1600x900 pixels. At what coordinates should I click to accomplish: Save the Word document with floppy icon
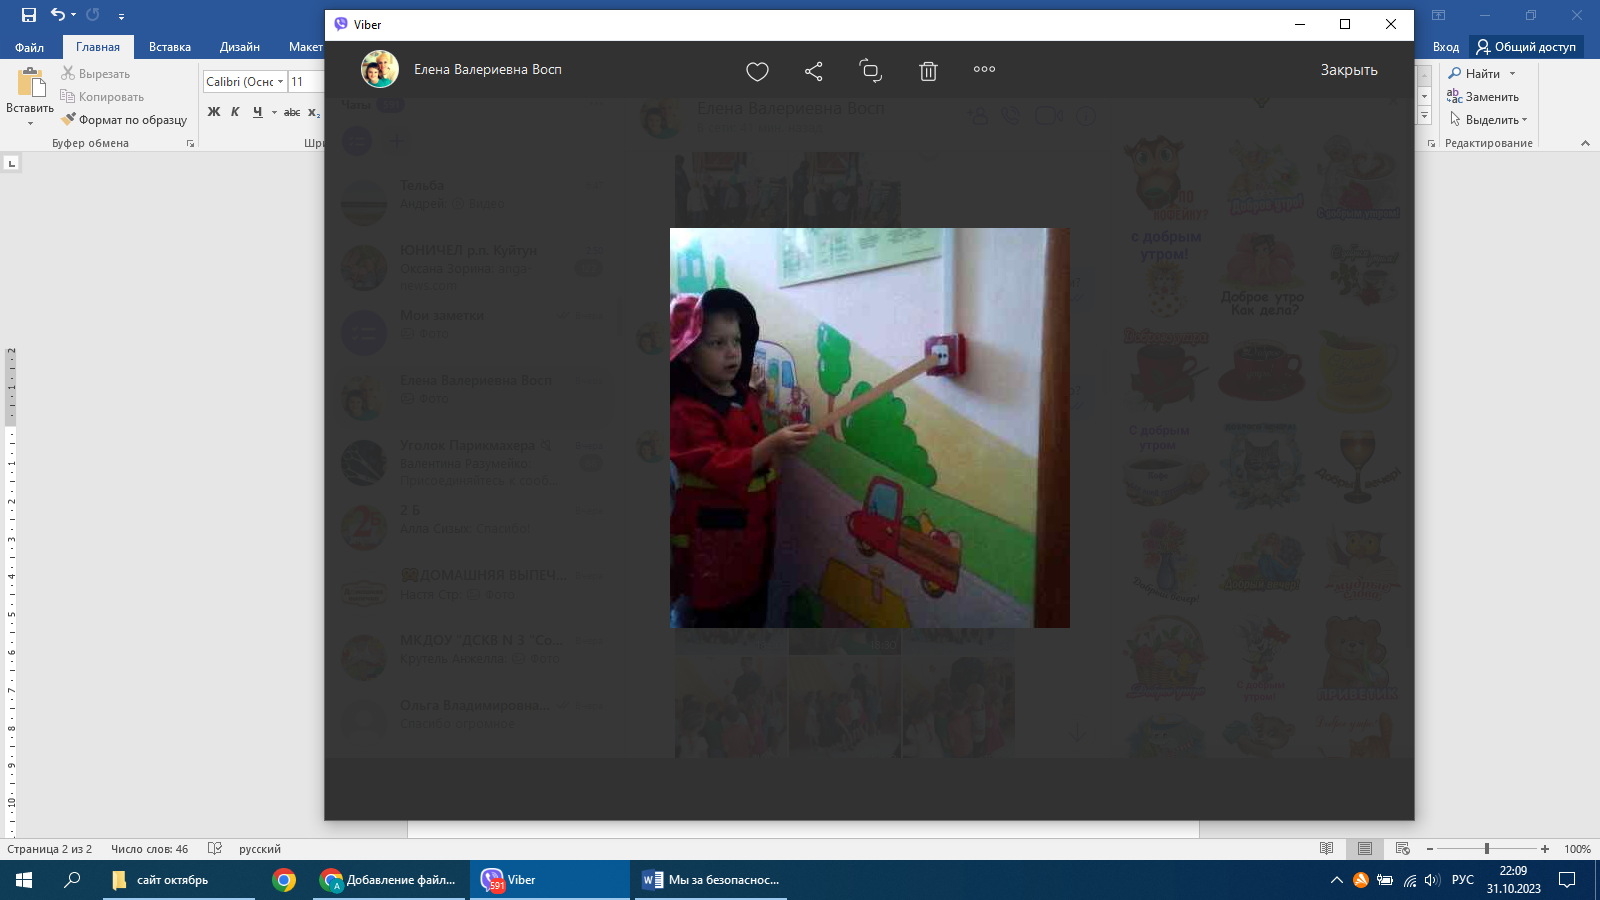pos(28,15)
